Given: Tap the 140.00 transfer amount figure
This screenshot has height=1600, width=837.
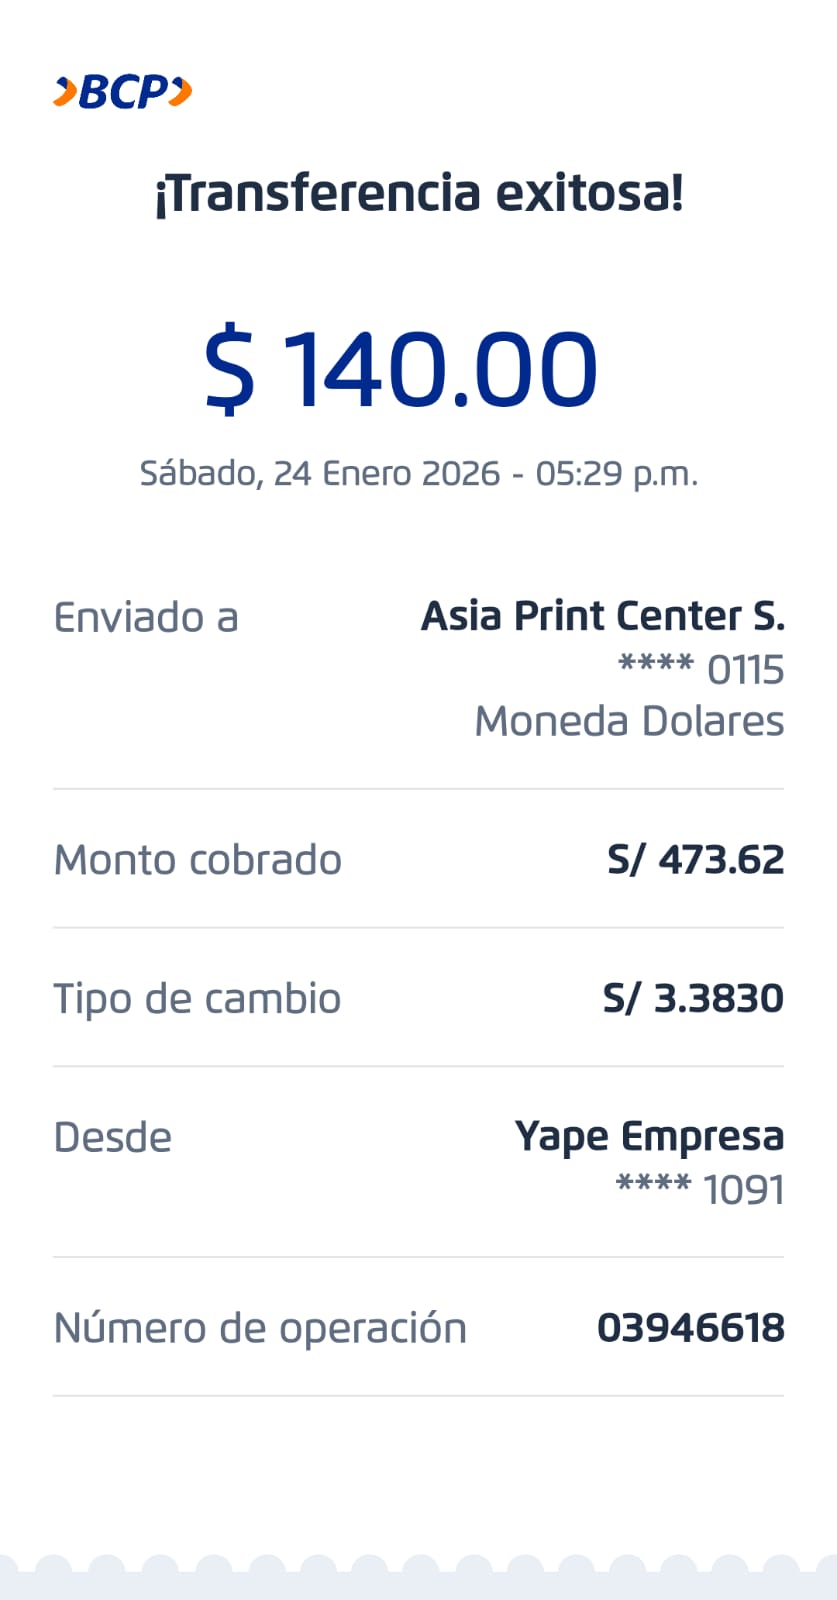Looking at the screenshot, I should tap(441, 368).
